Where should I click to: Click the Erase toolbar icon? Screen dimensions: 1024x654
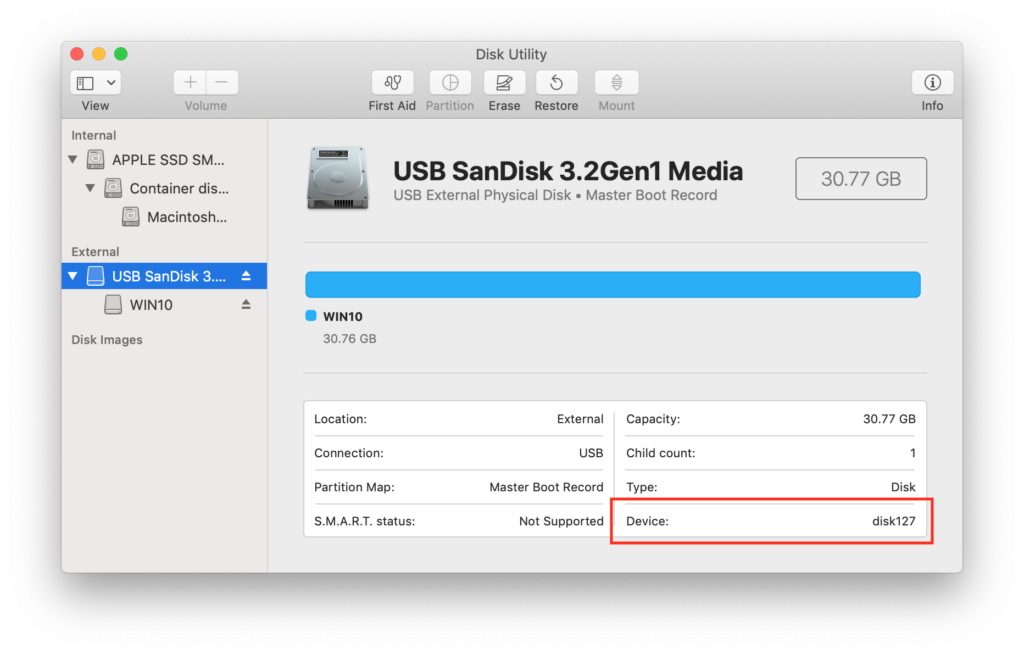point(504,83)
